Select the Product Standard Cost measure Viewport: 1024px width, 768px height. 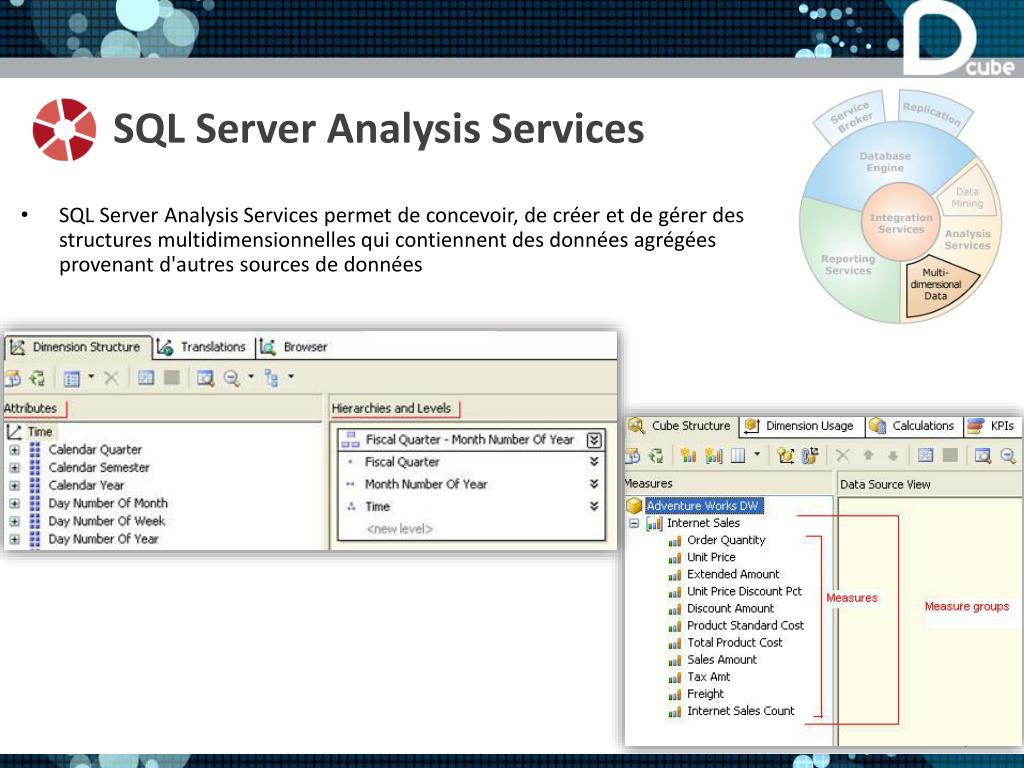(x=746, y=625)
